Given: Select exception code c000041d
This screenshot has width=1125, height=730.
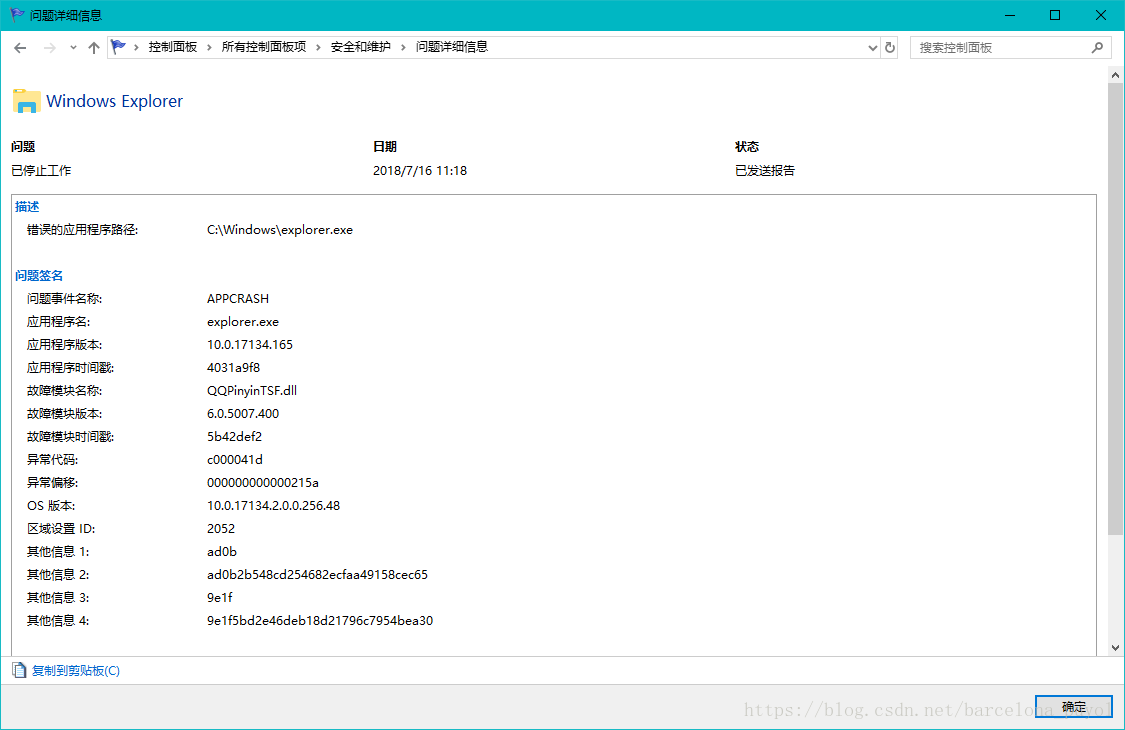Looking at the screenshot, I should [x=235, y=459].
